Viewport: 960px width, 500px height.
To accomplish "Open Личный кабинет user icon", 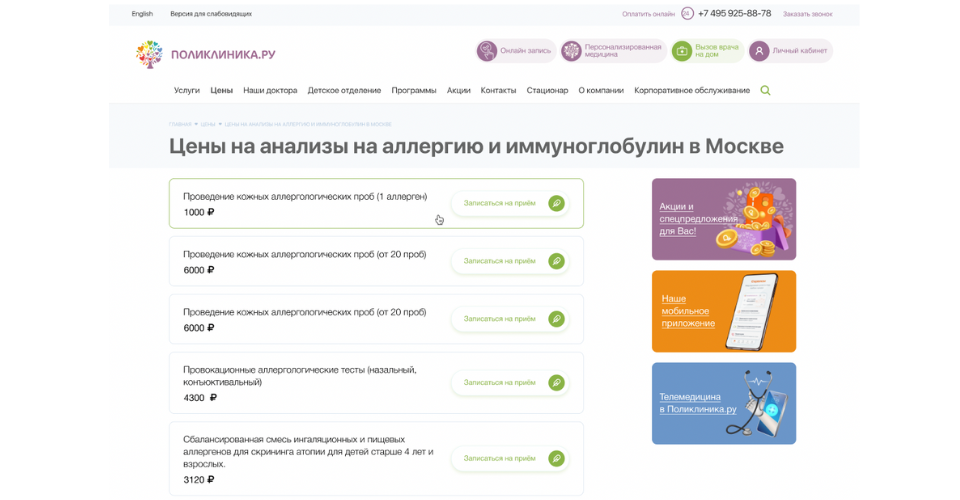I will [x=759, y=51].
